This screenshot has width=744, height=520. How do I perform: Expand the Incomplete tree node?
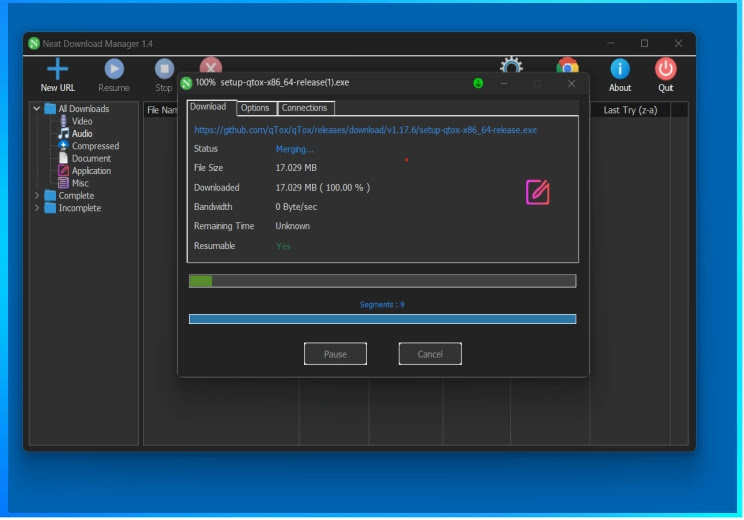(x=37, y=208)
